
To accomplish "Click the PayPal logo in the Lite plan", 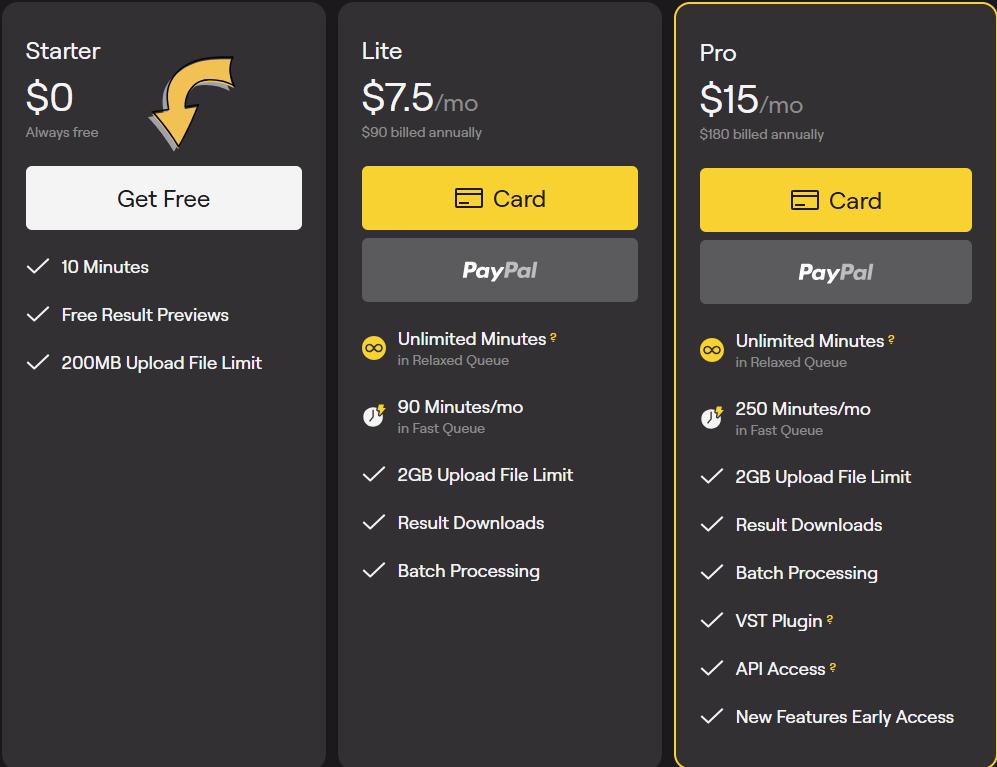I will [x=499, y=270].
